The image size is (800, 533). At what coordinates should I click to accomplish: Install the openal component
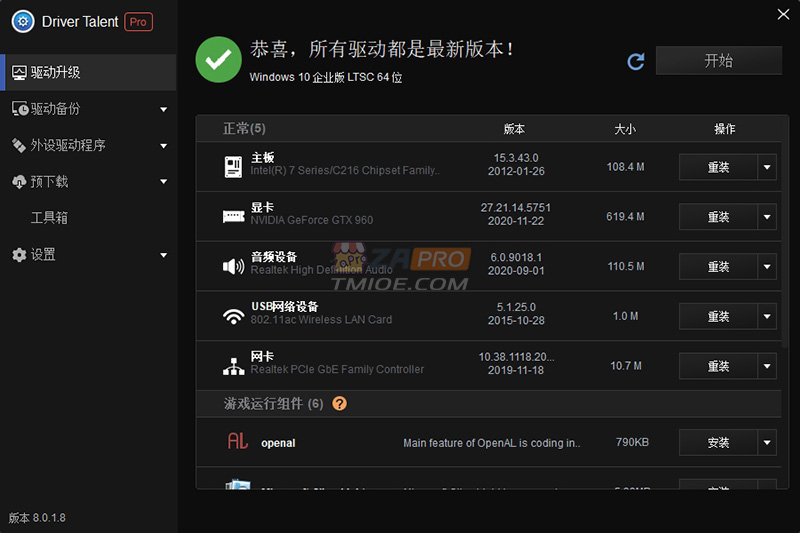[718, 443]
